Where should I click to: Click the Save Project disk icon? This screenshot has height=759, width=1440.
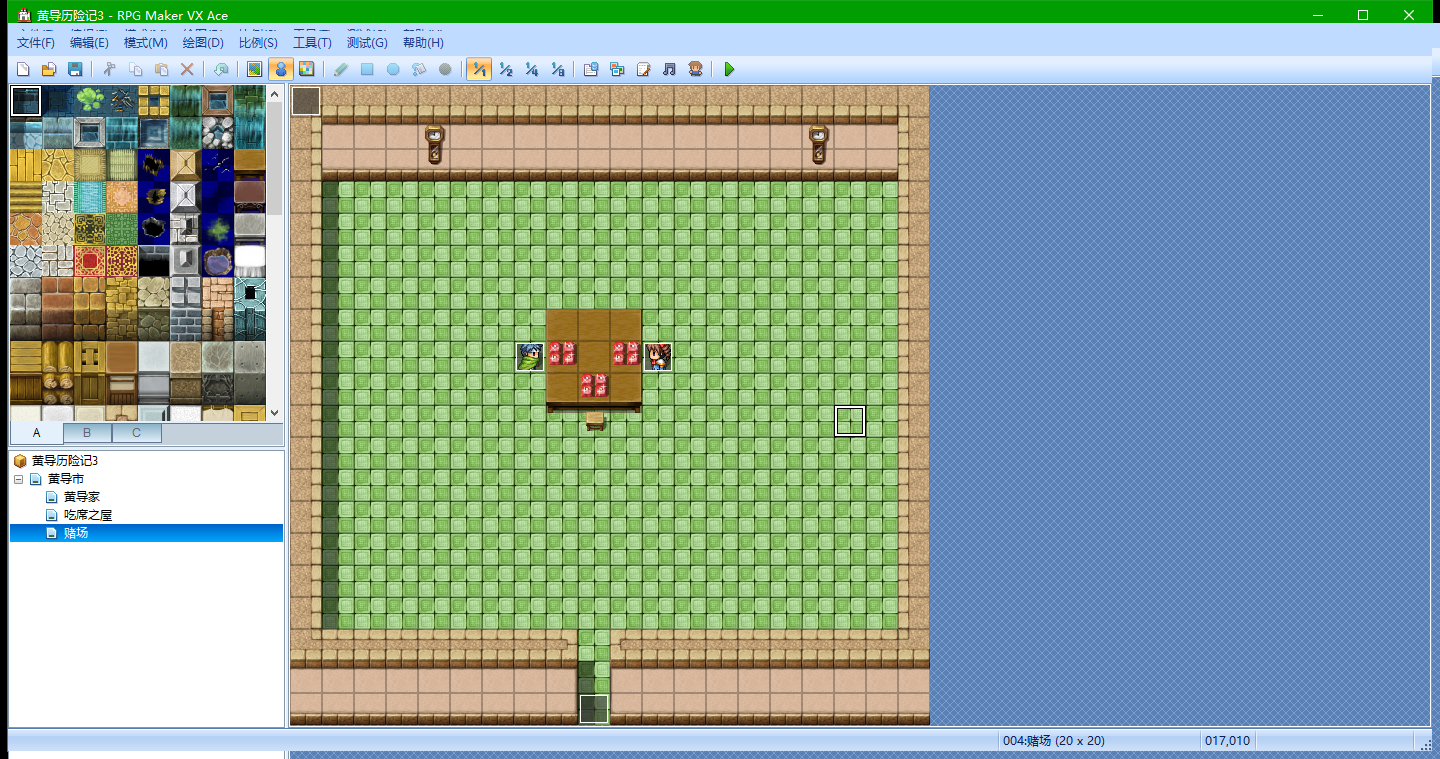pos(74,69)
